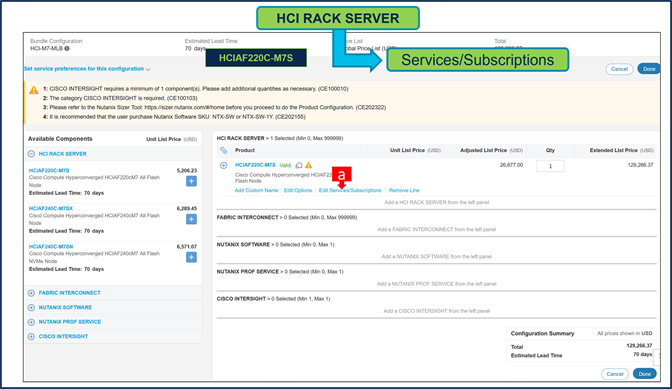The width and height of the screenshot is (672, 389).
Task: Add HCIAF240C-M7SX with its plus button
Action: 191,219
